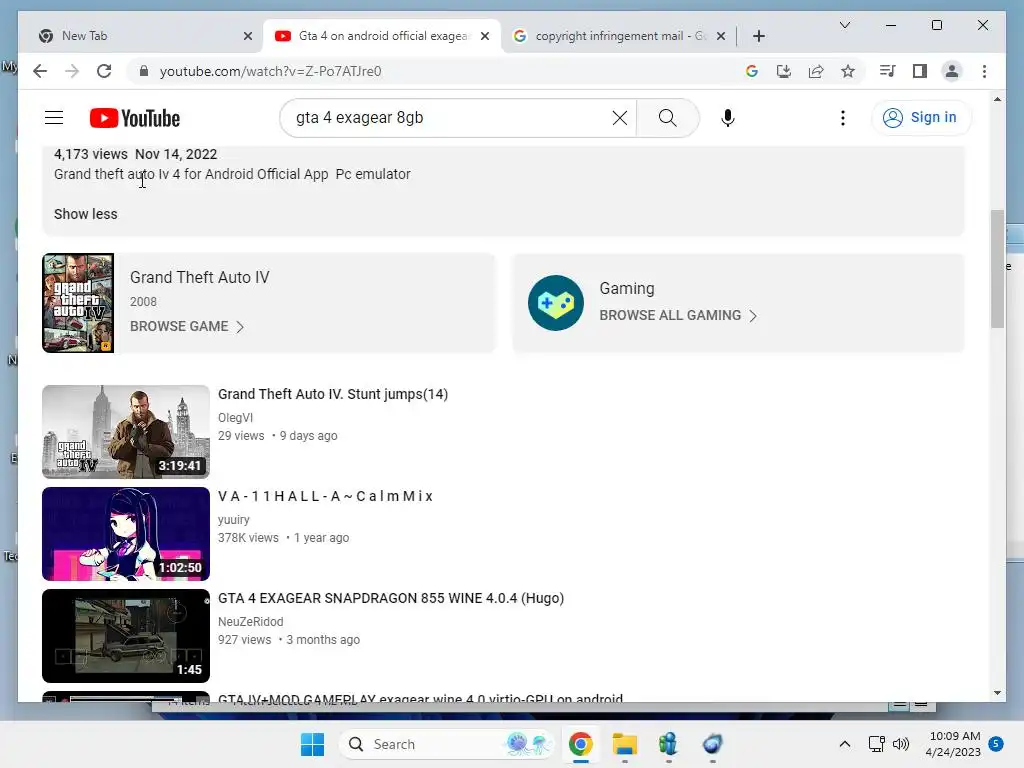Screen dimensions: 1024x768
Task: Clear the search box with the X icon
Action: [619, 118]
